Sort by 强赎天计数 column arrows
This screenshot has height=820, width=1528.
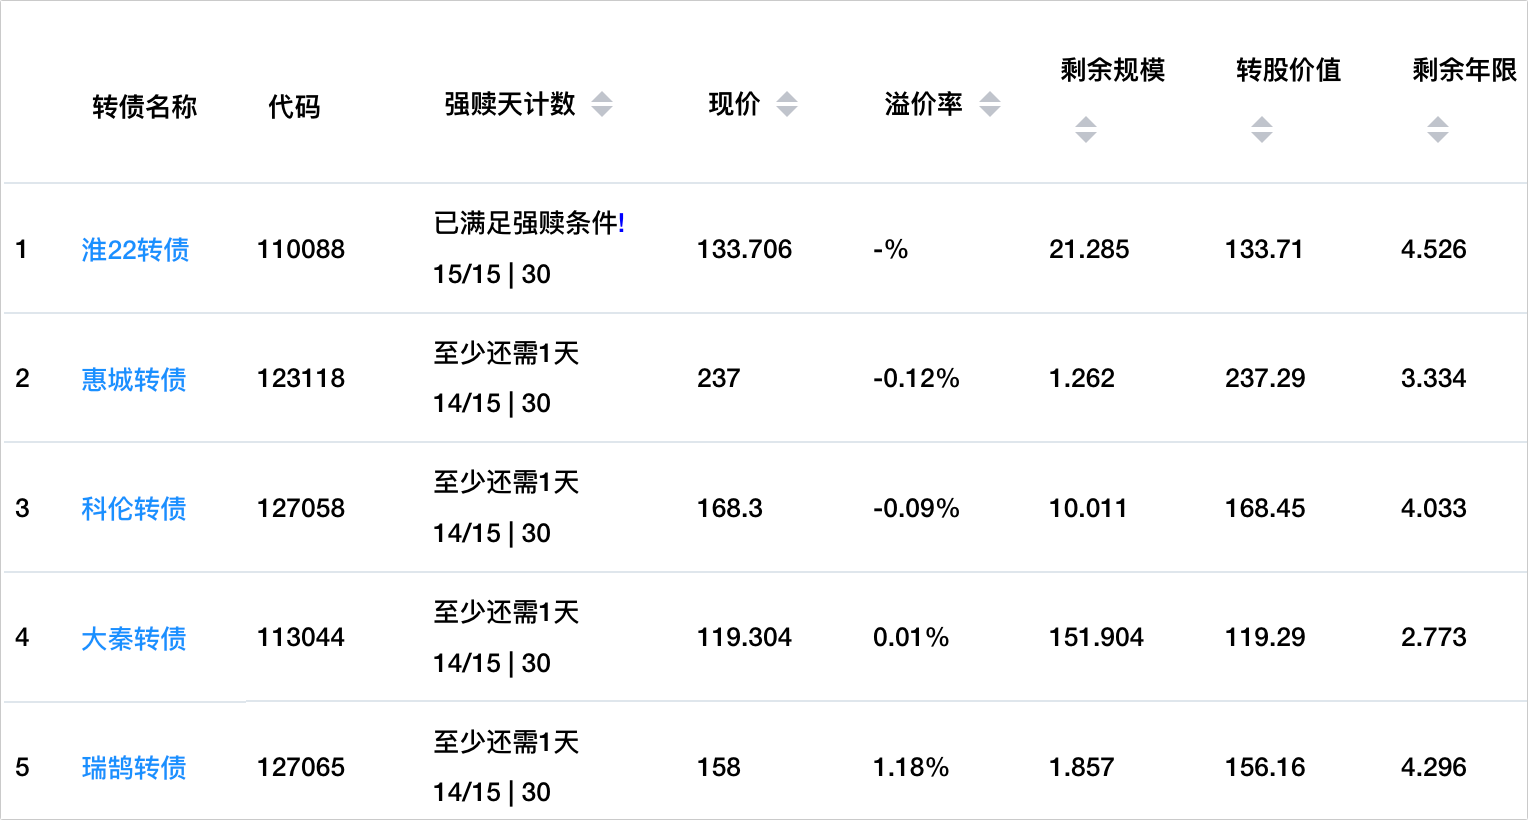(x=602, y=104)
